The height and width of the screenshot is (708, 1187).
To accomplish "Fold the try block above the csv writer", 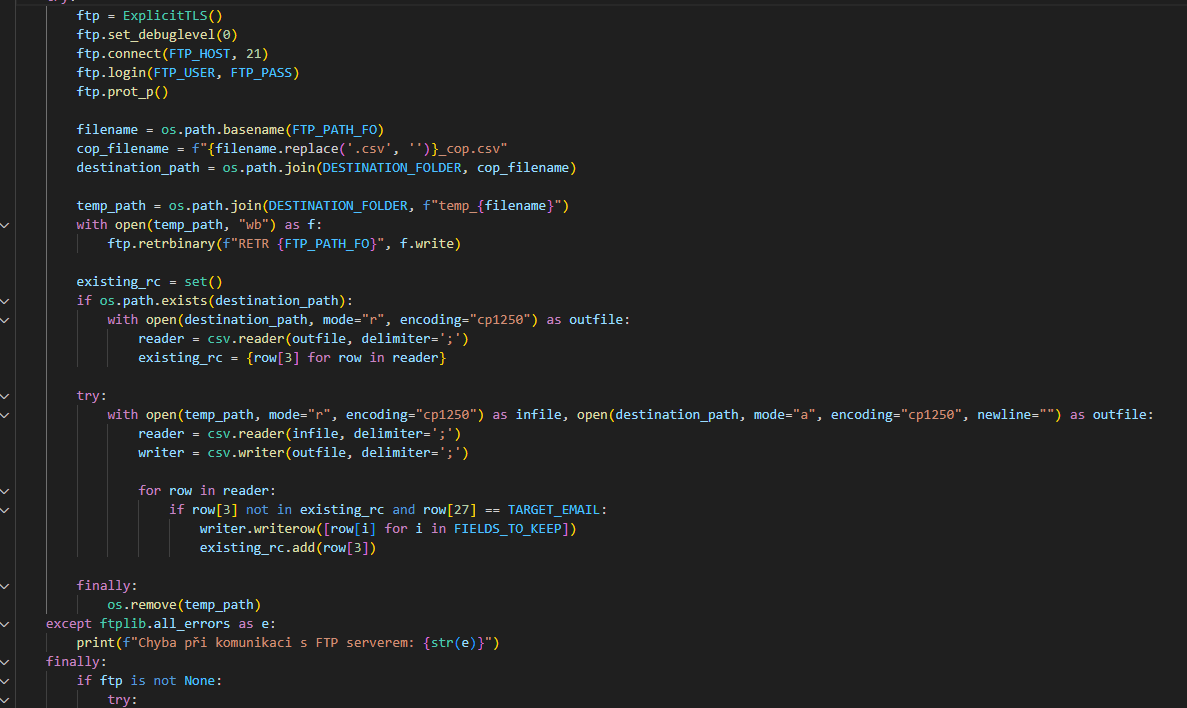I will click(x=5, y=396).
